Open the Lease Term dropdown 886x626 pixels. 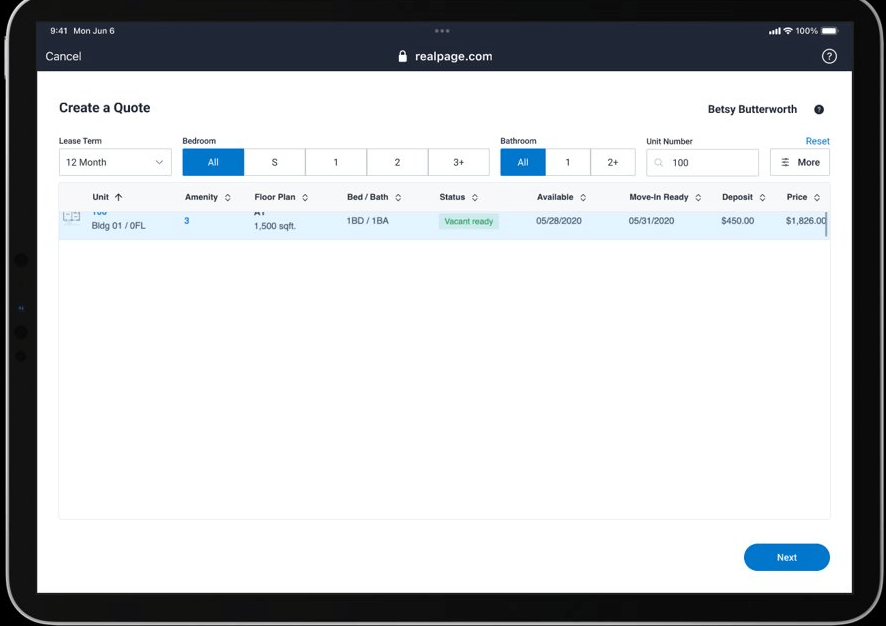[x=115, y=162]
